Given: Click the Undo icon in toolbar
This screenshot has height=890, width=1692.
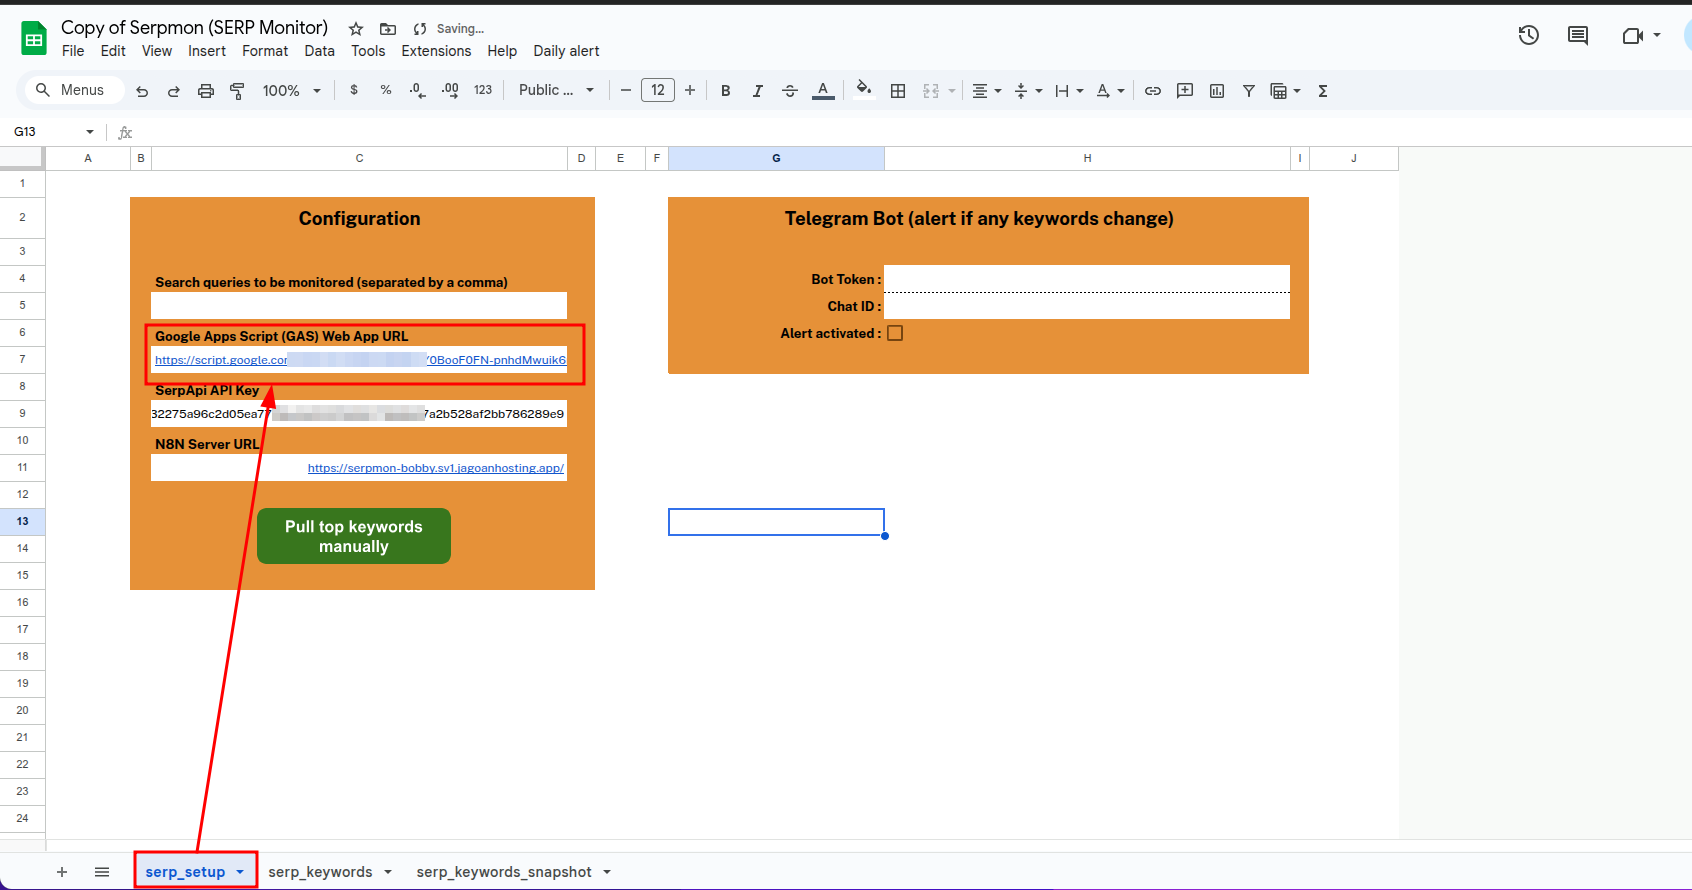Looking at the screenshot, I should point(142,91).
